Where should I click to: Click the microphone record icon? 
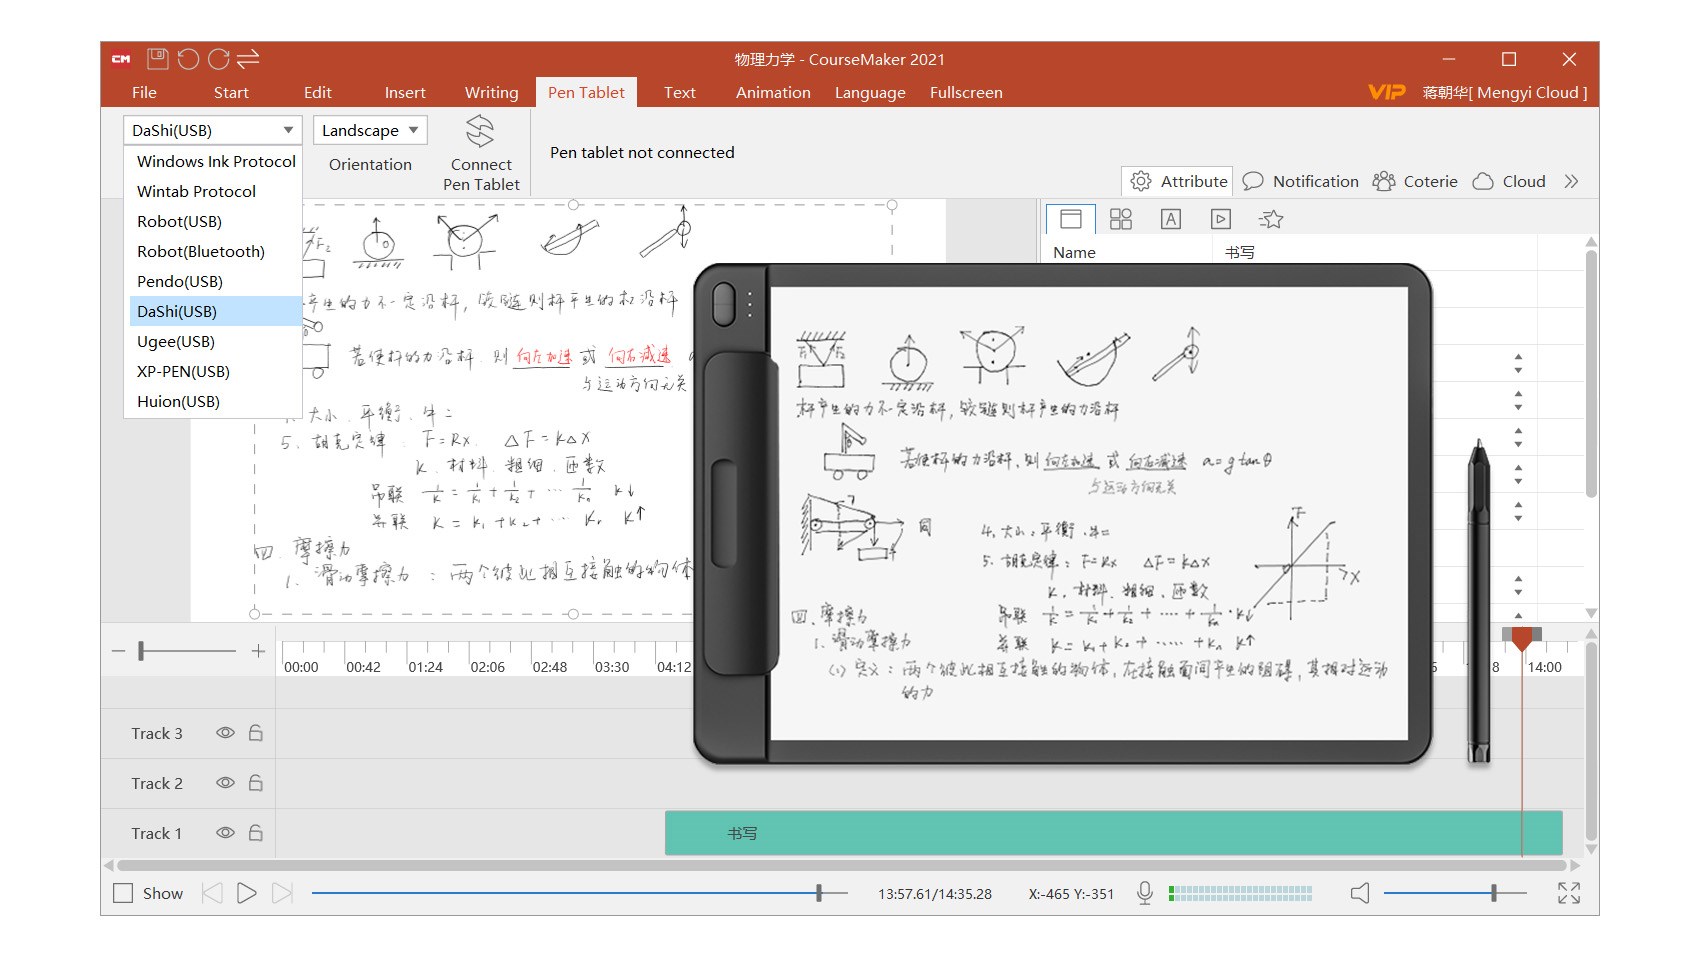click(x=1145, y=893)
